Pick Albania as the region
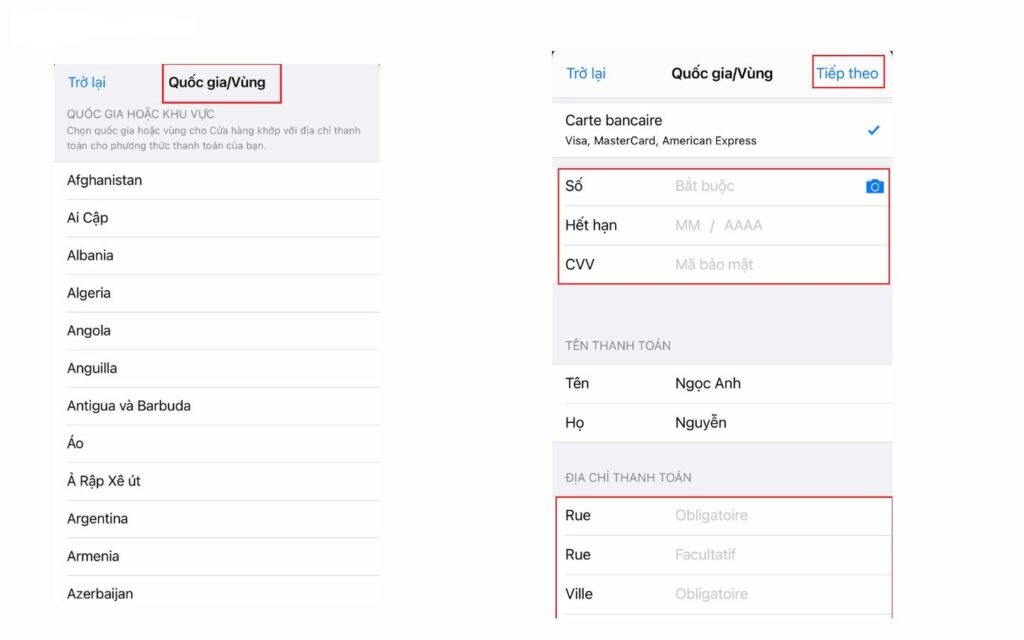Image resolution: width=1024 pixels, height=640 pixels. [90, 255]
